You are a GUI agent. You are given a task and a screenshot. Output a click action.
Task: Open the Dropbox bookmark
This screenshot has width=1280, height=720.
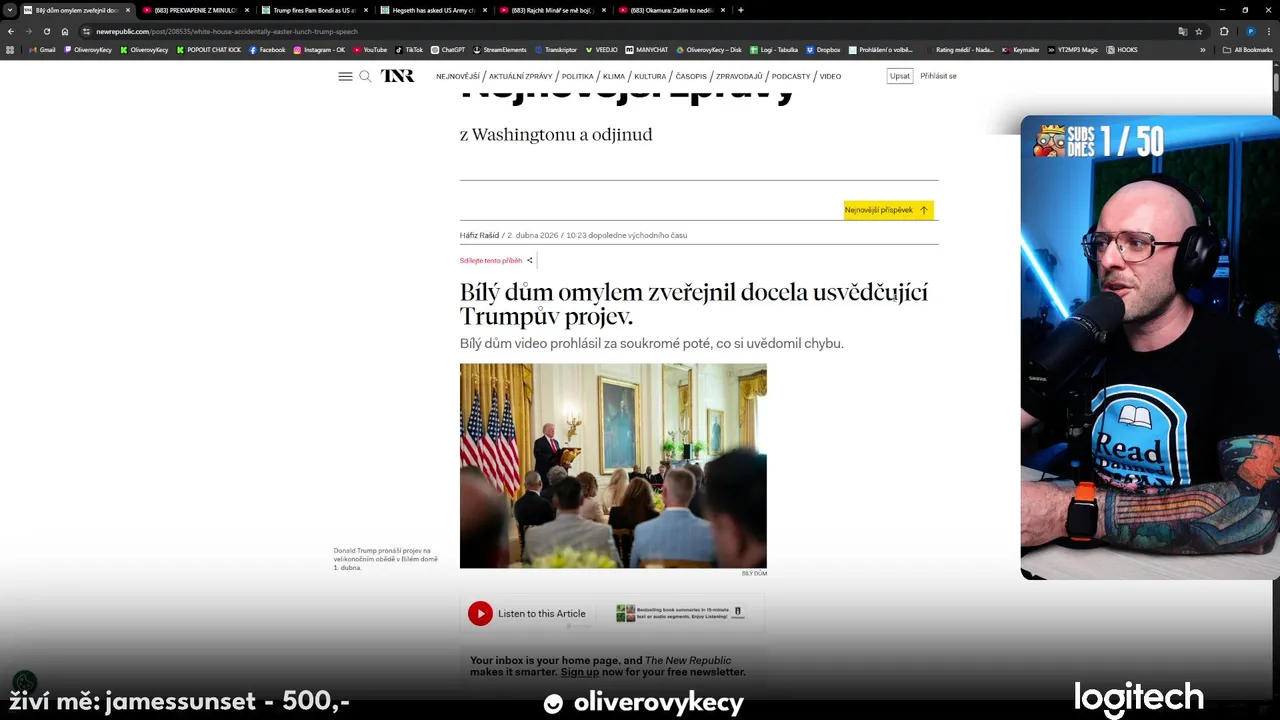tap(823, 49)
